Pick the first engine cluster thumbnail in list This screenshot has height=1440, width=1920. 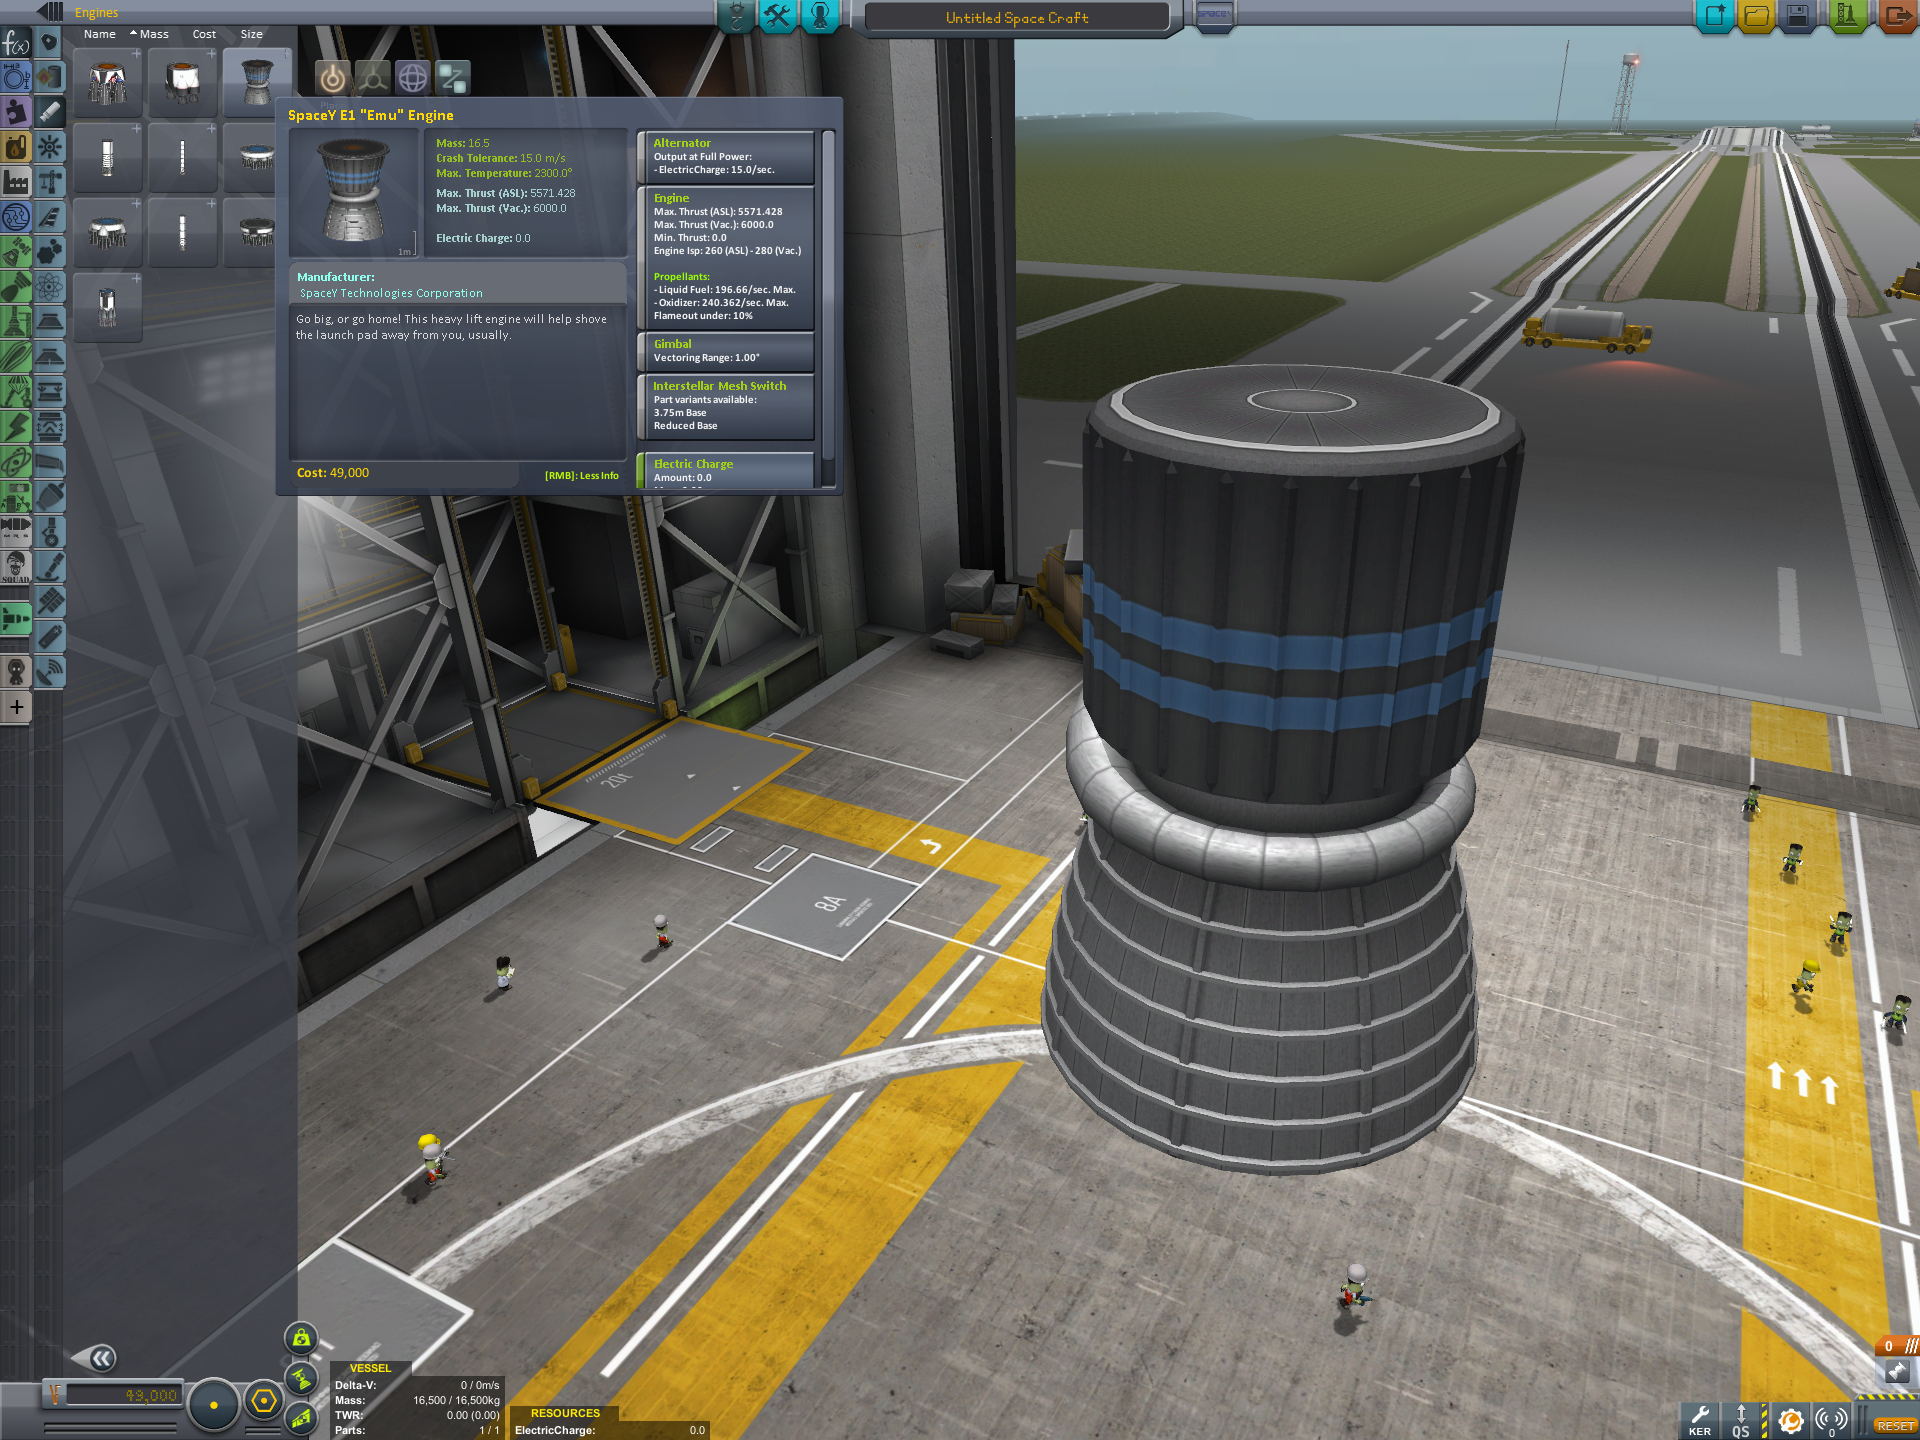pos(108,83)
